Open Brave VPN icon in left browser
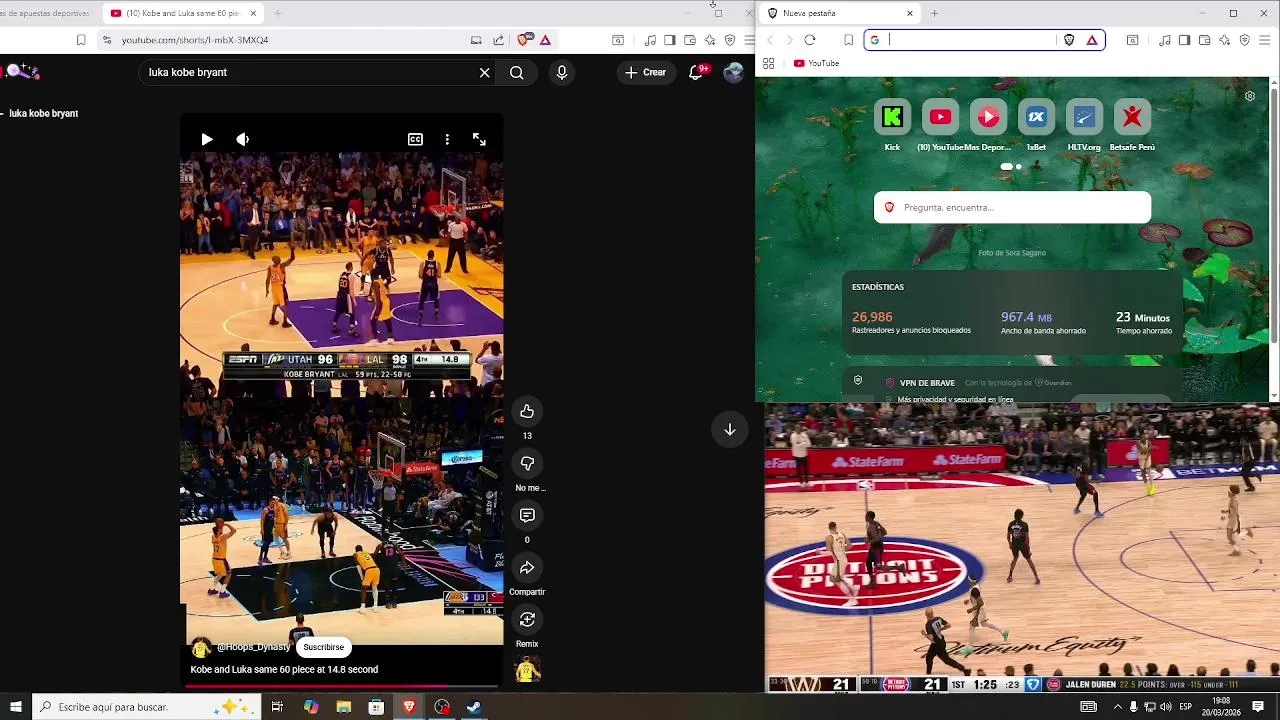The height and width of the screenshot is (720, 1280). (730, 40)
